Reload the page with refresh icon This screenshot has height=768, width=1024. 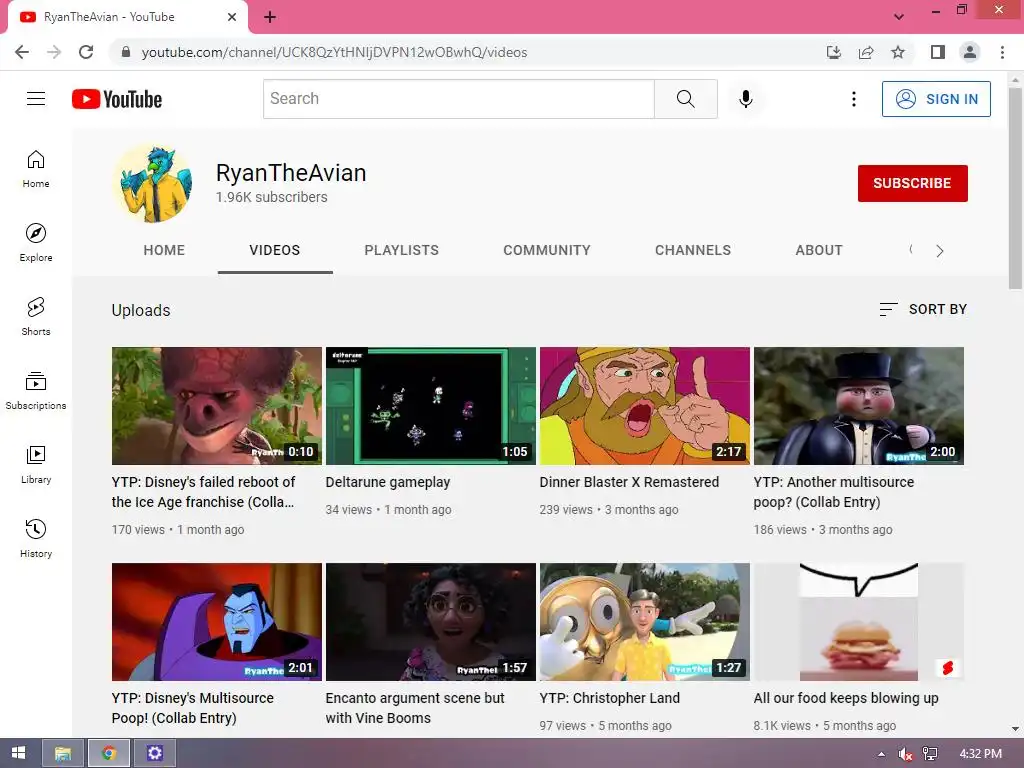86,52
